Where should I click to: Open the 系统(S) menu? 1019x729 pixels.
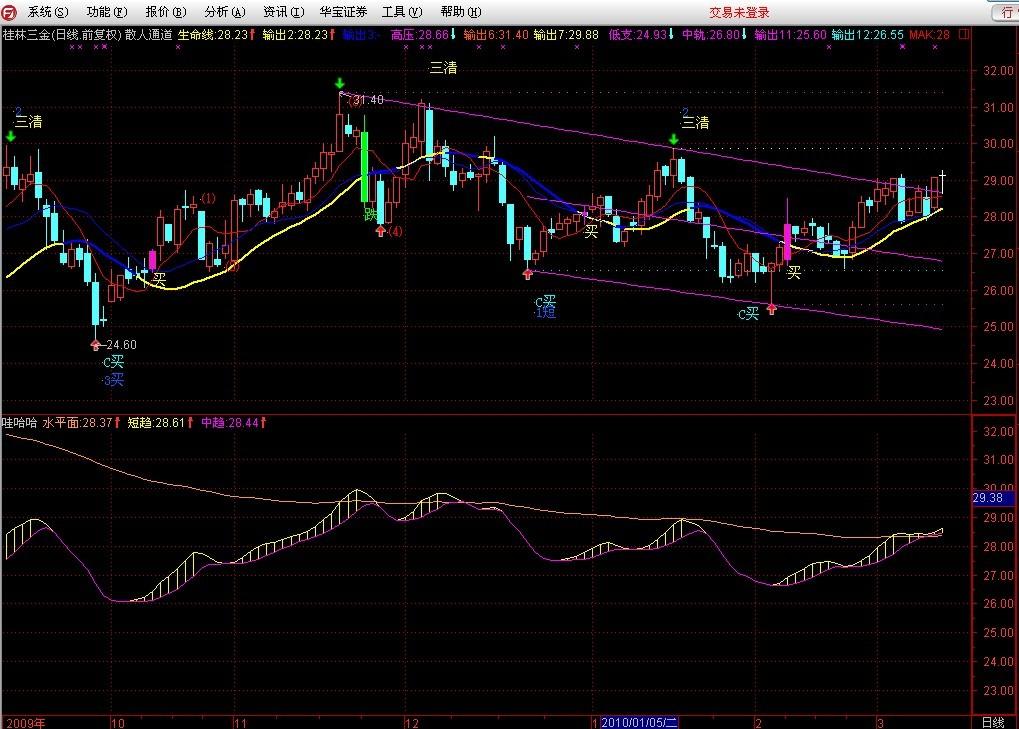click(x=48, y=12)
